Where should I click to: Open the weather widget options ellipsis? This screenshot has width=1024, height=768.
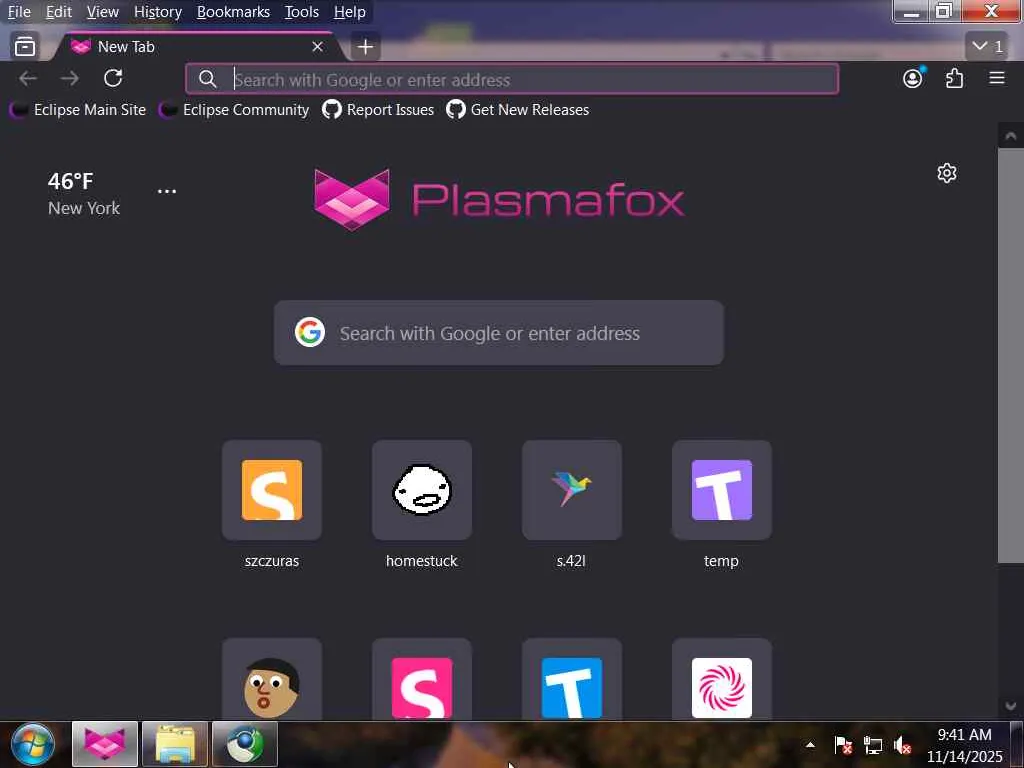pyautogui.click(x=167, y=191)
